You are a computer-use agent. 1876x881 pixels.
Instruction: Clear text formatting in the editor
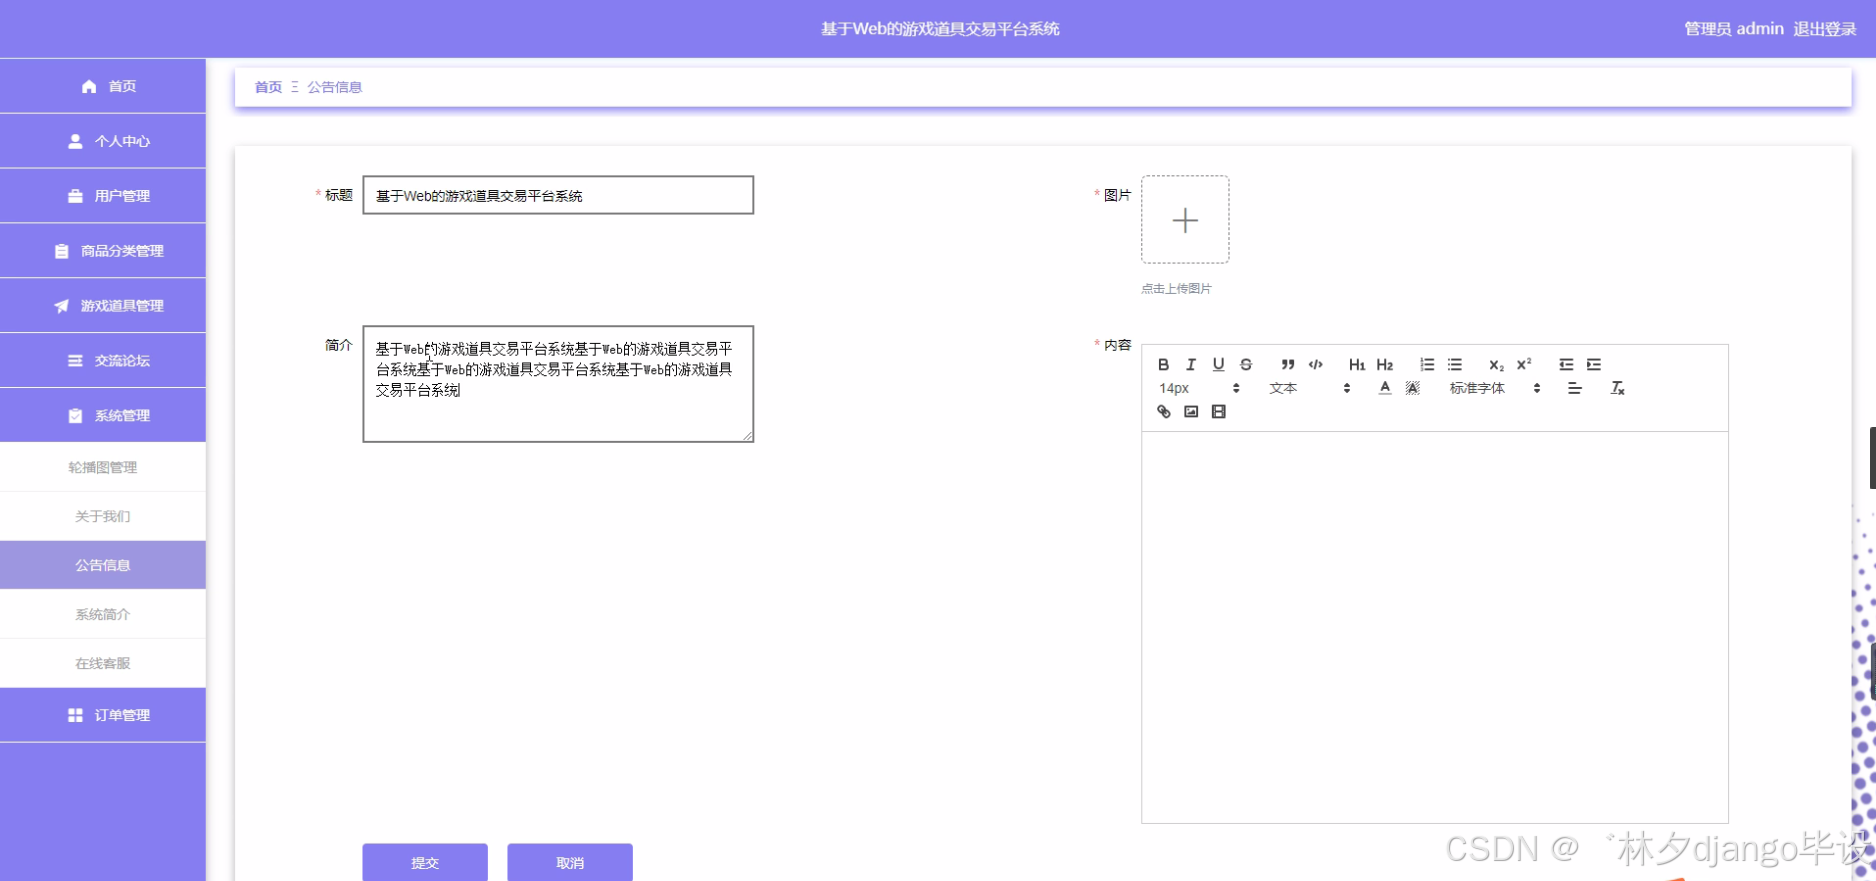click(x=1617, y=388)
